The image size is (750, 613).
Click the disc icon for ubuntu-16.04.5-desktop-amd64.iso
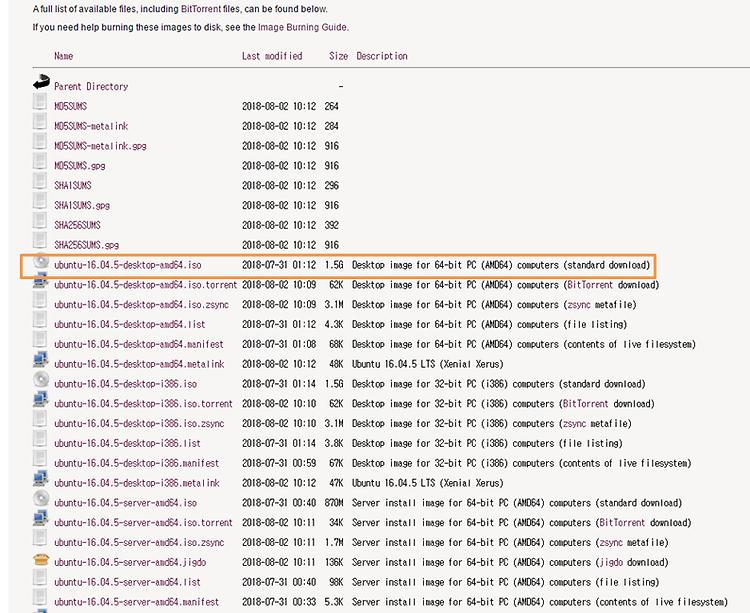point(41,261)
